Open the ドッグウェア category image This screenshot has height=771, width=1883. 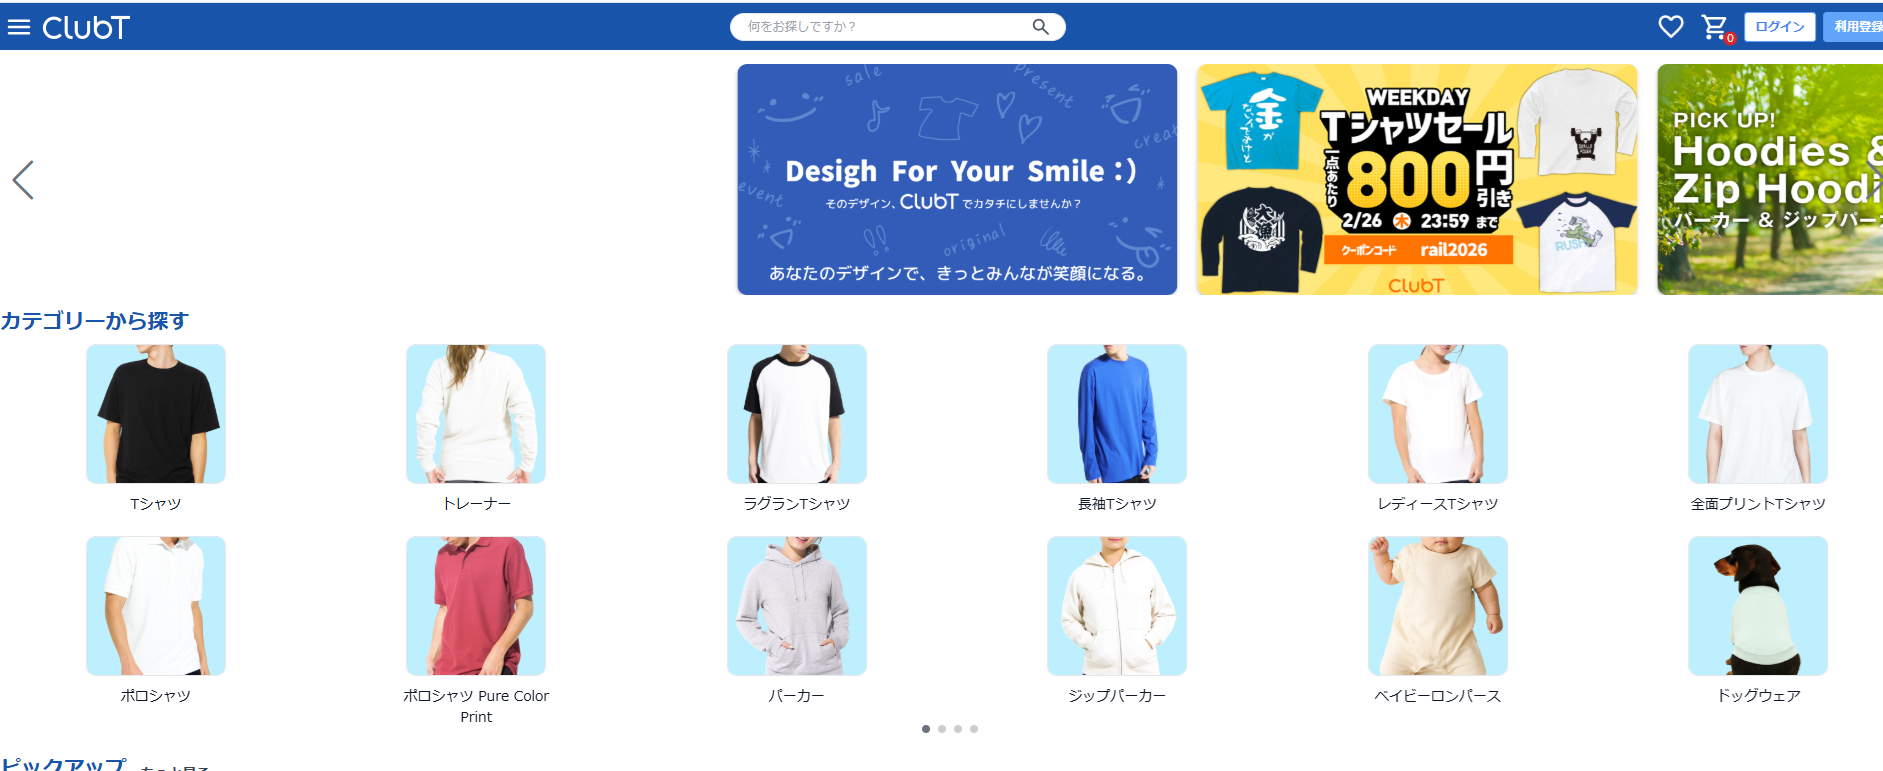[1758, 606]
